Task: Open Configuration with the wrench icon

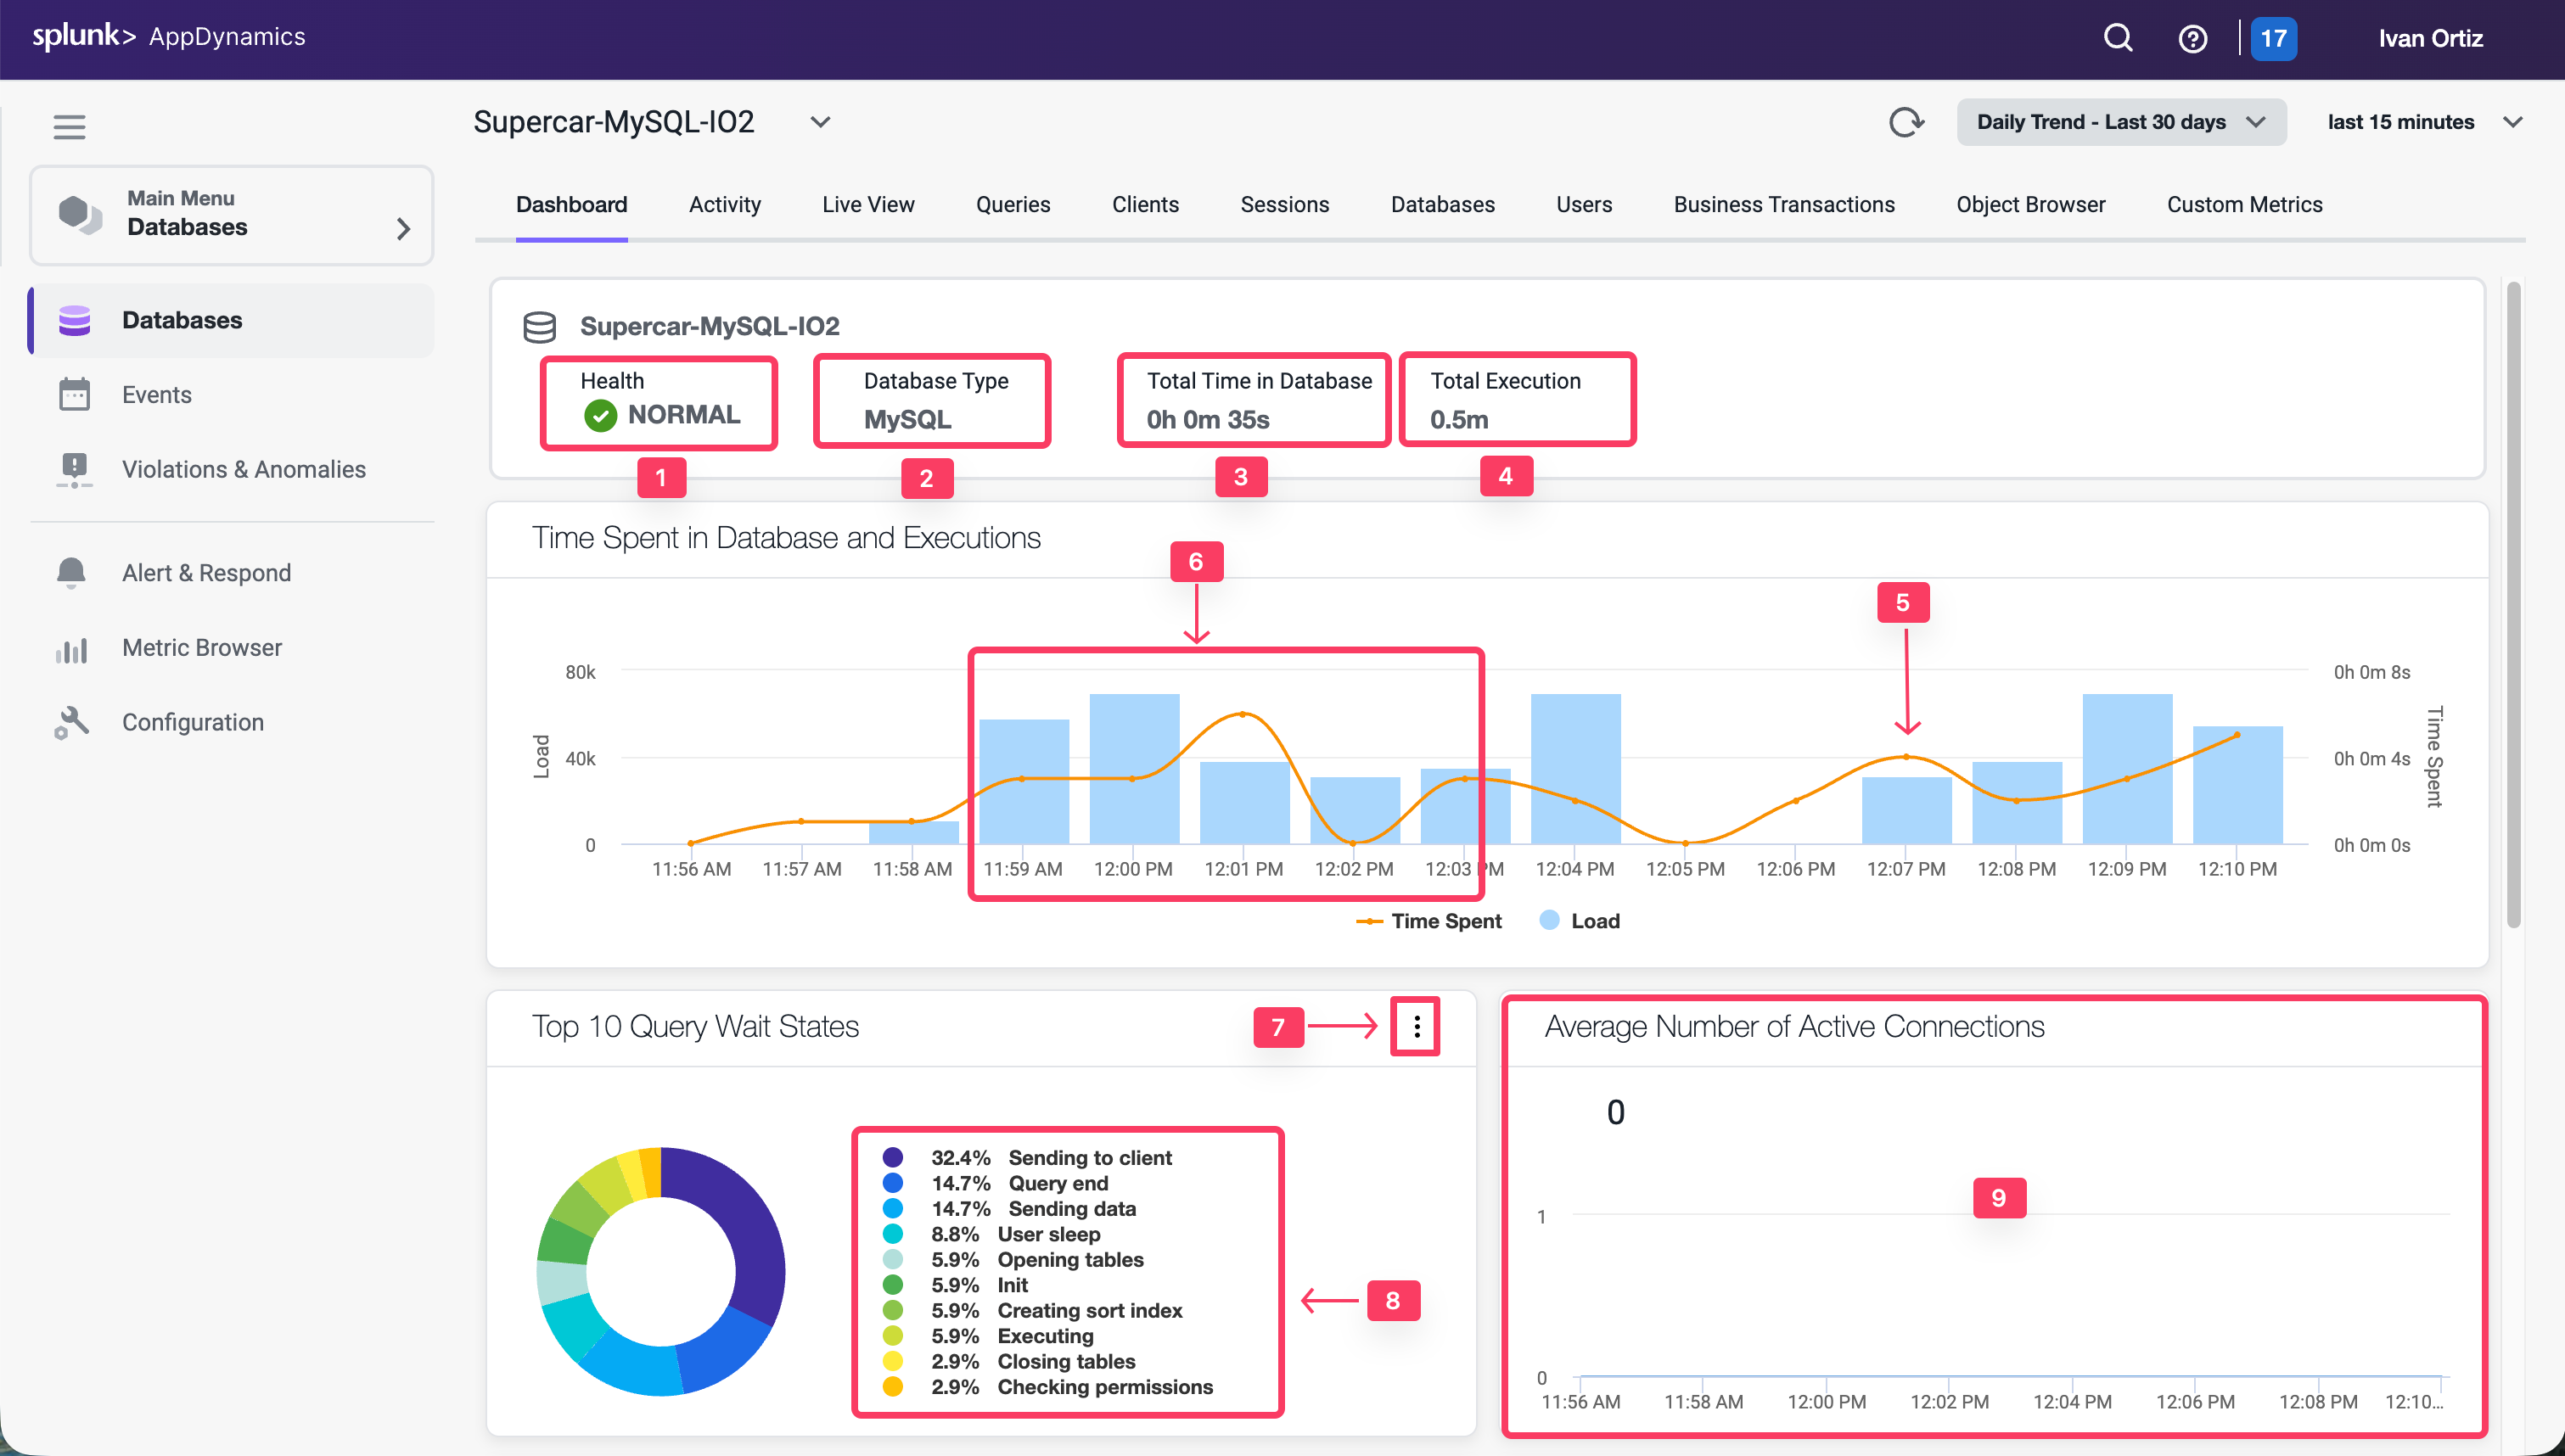Action: click(72, 721)
